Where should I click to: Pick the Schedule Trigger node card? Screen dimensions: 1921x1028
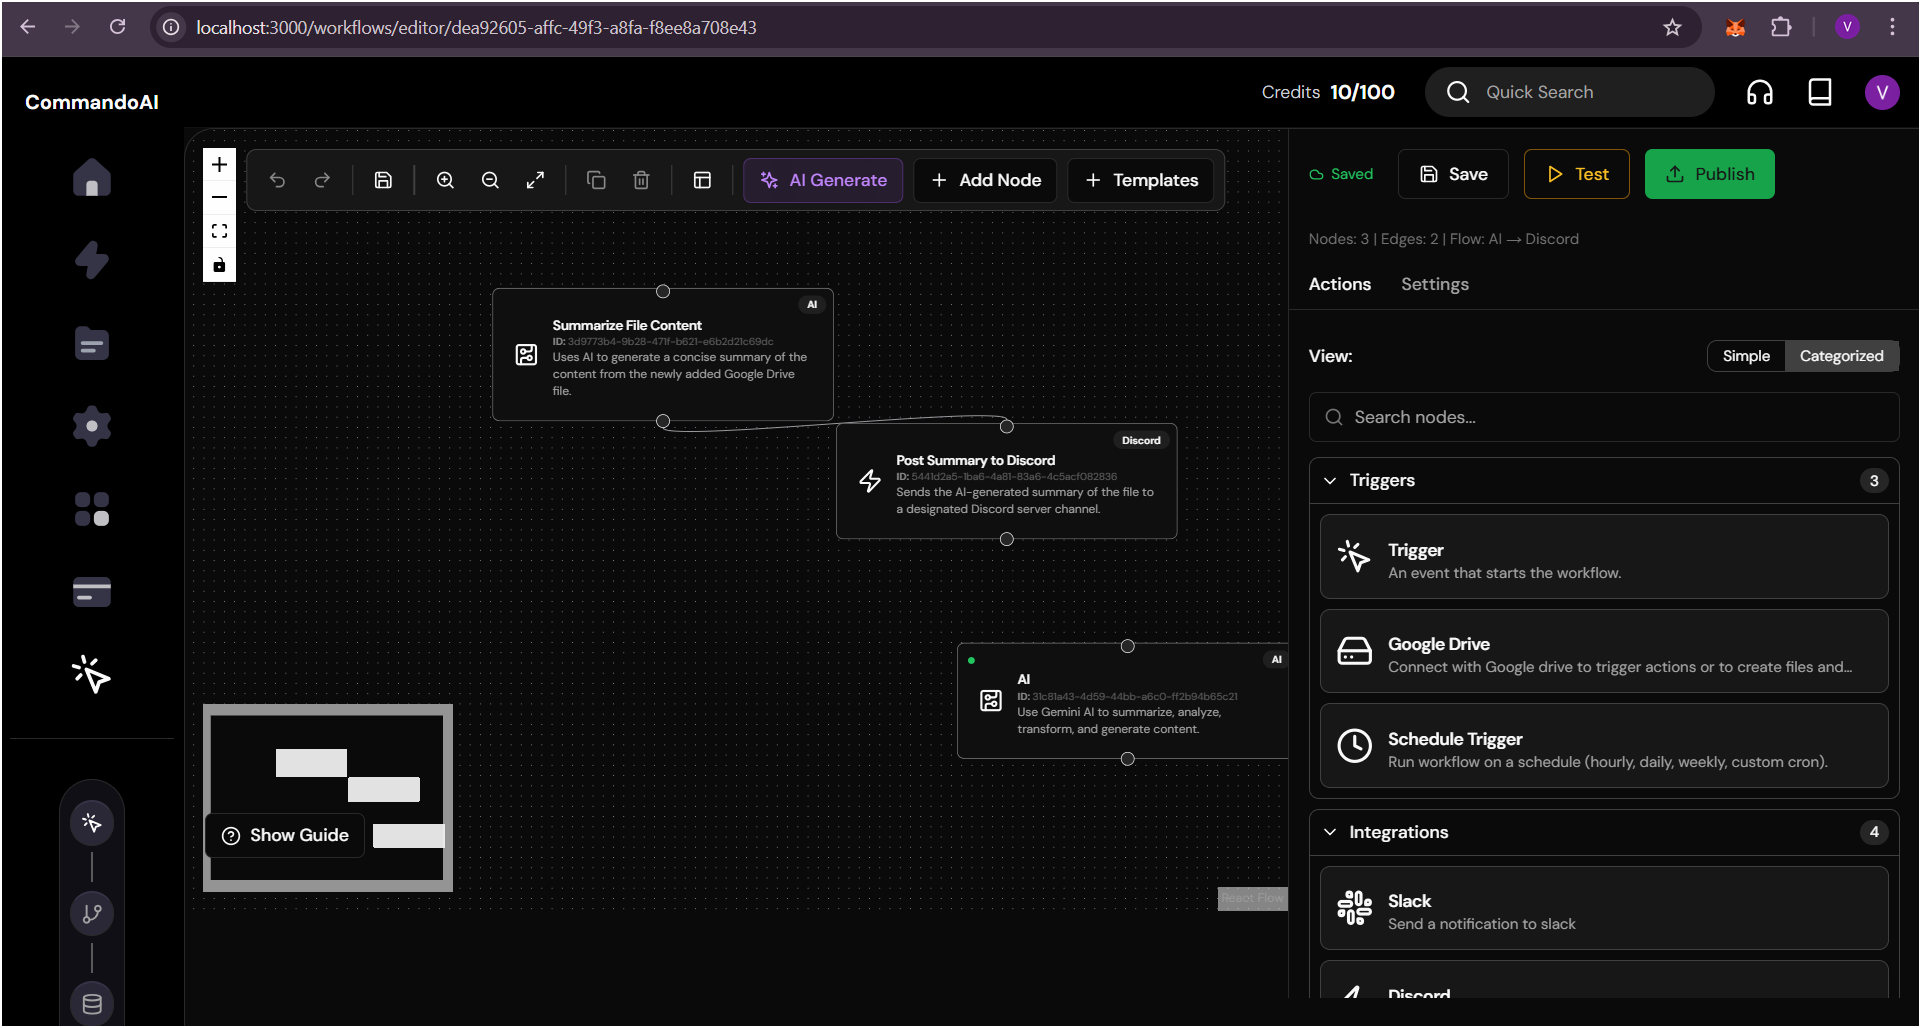1604,746
